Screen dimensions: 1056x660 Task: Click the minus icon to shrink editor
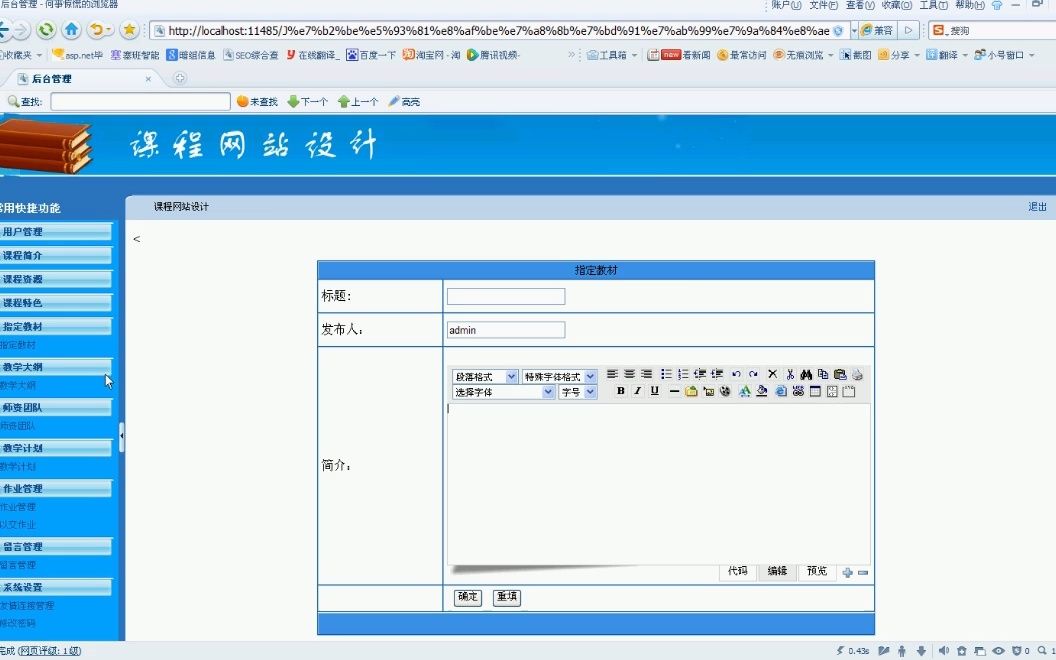click(863, 572)
